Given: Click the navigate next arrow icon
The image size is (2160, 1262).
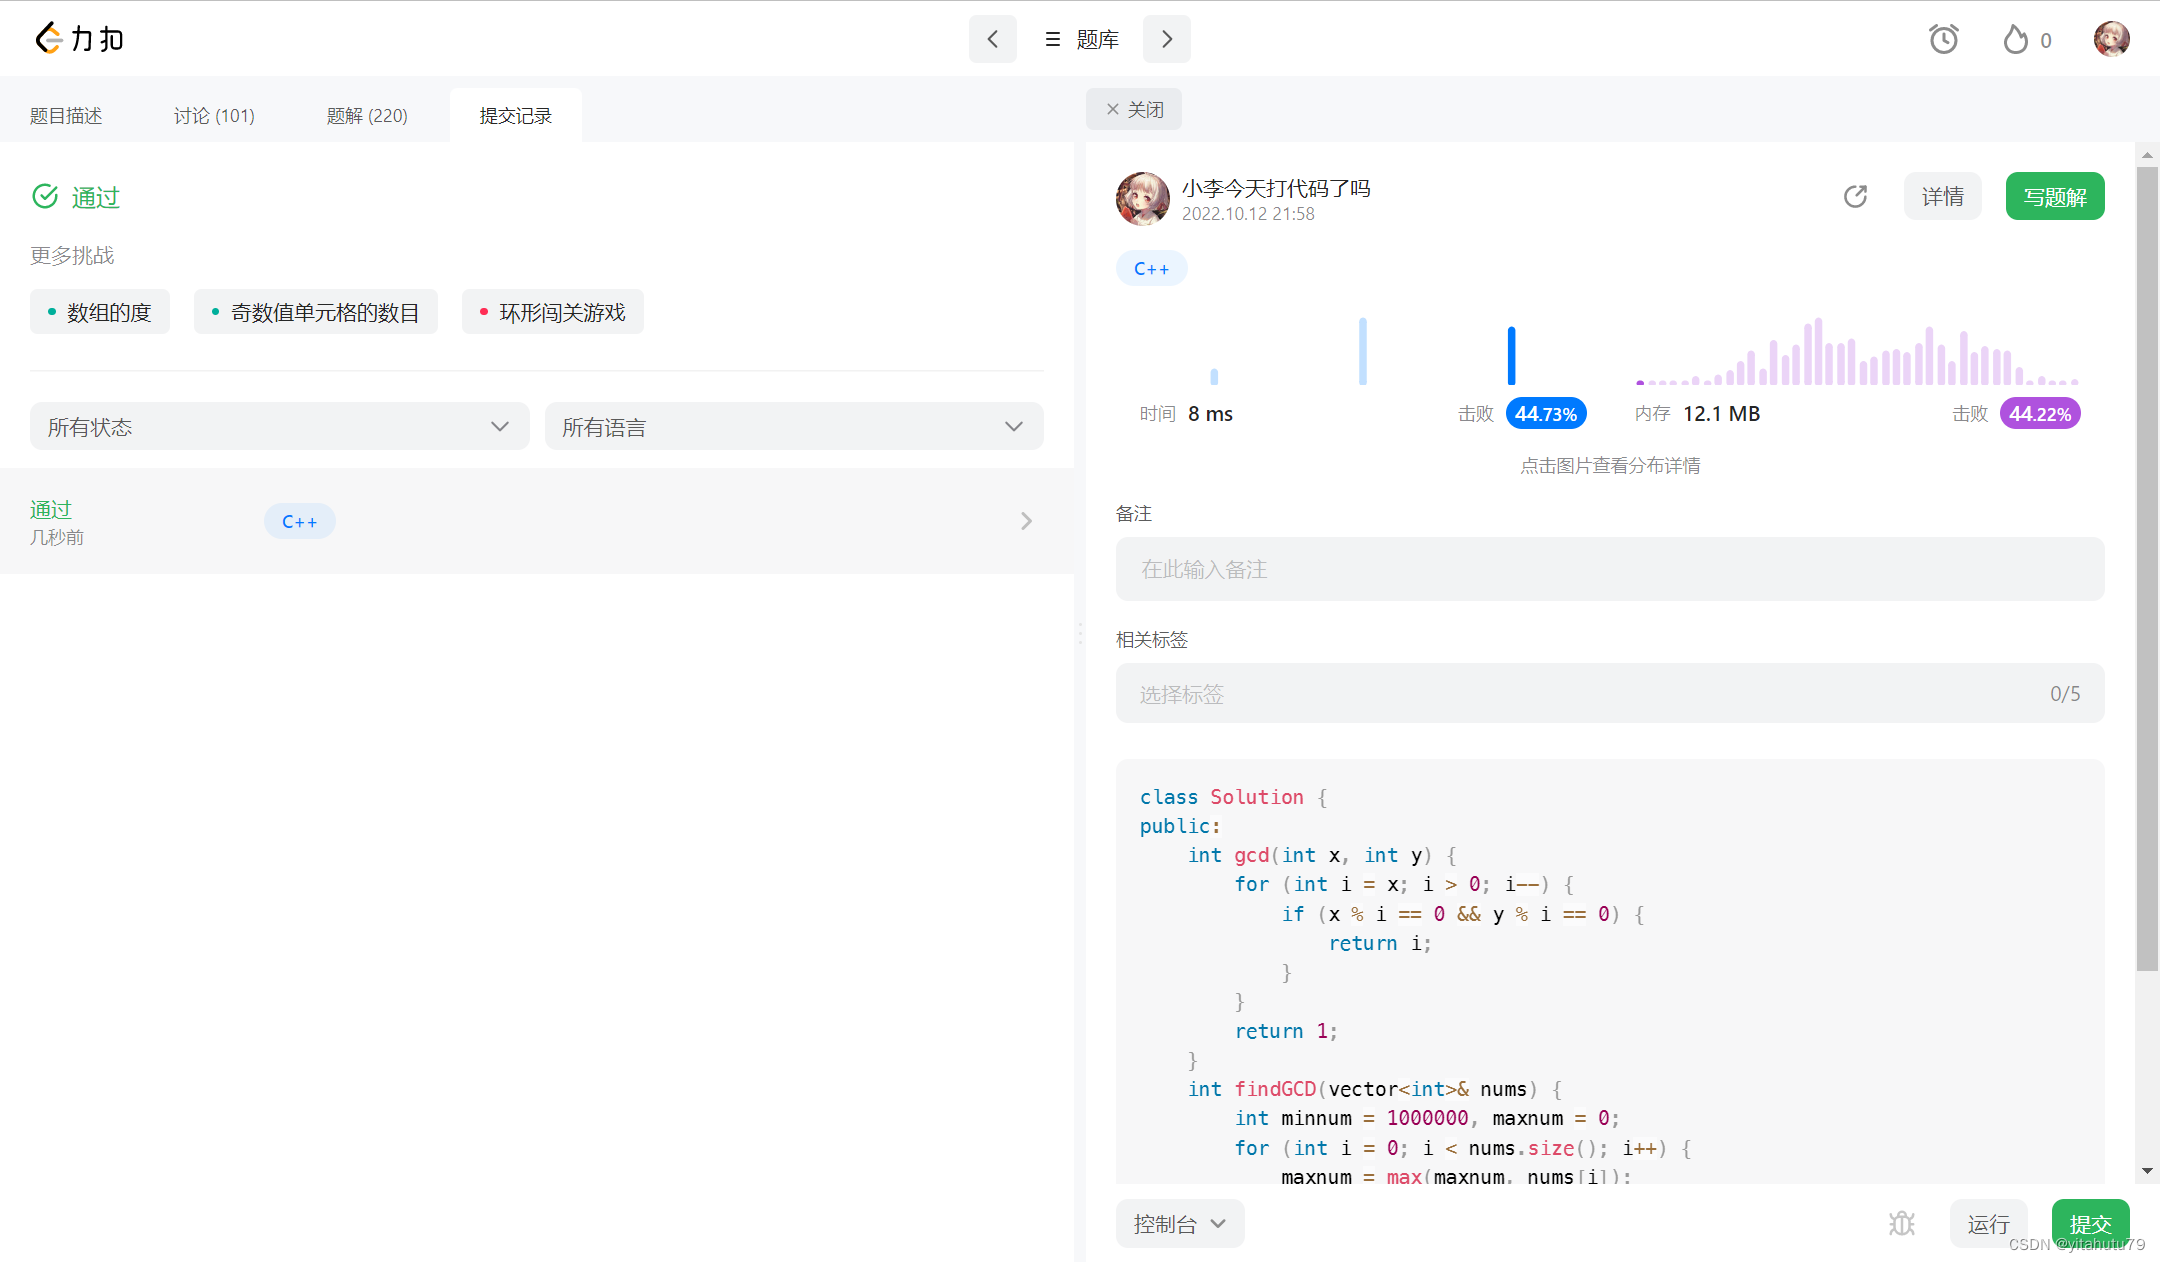Looking at the screenshot, I should (1170, 39).
